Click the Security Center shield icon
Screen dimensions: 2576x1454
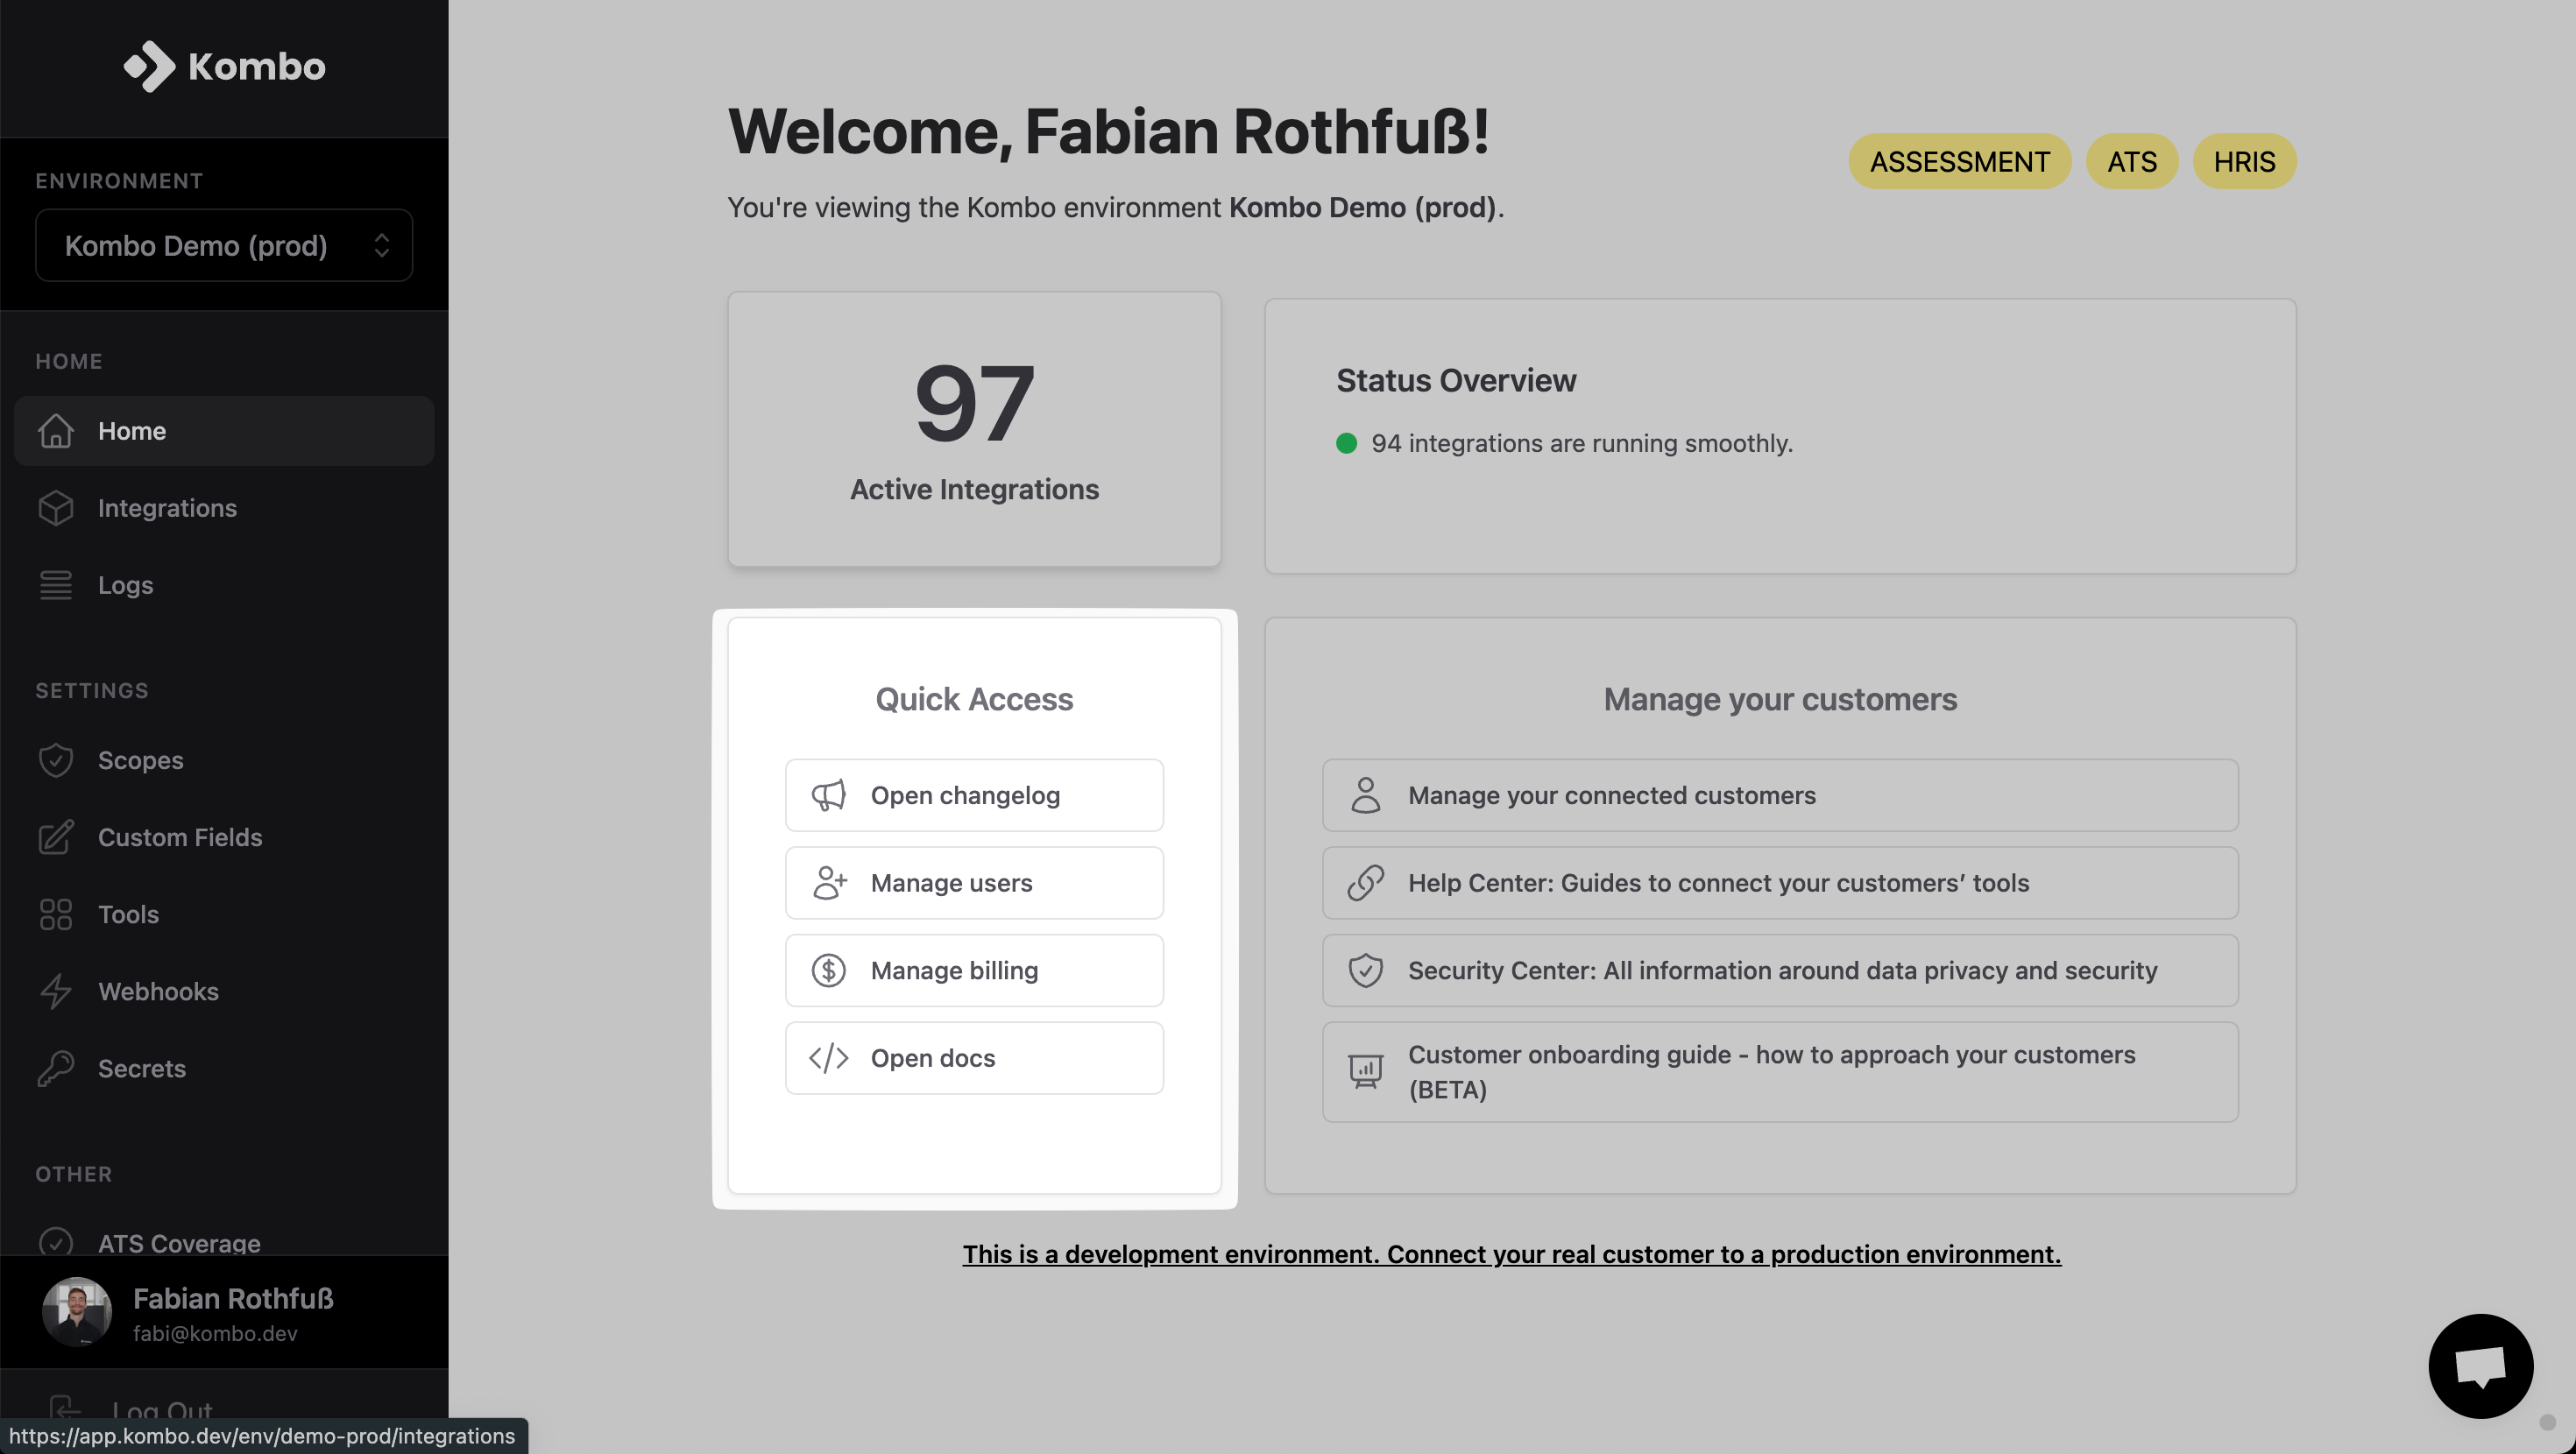coord(1365,970)
